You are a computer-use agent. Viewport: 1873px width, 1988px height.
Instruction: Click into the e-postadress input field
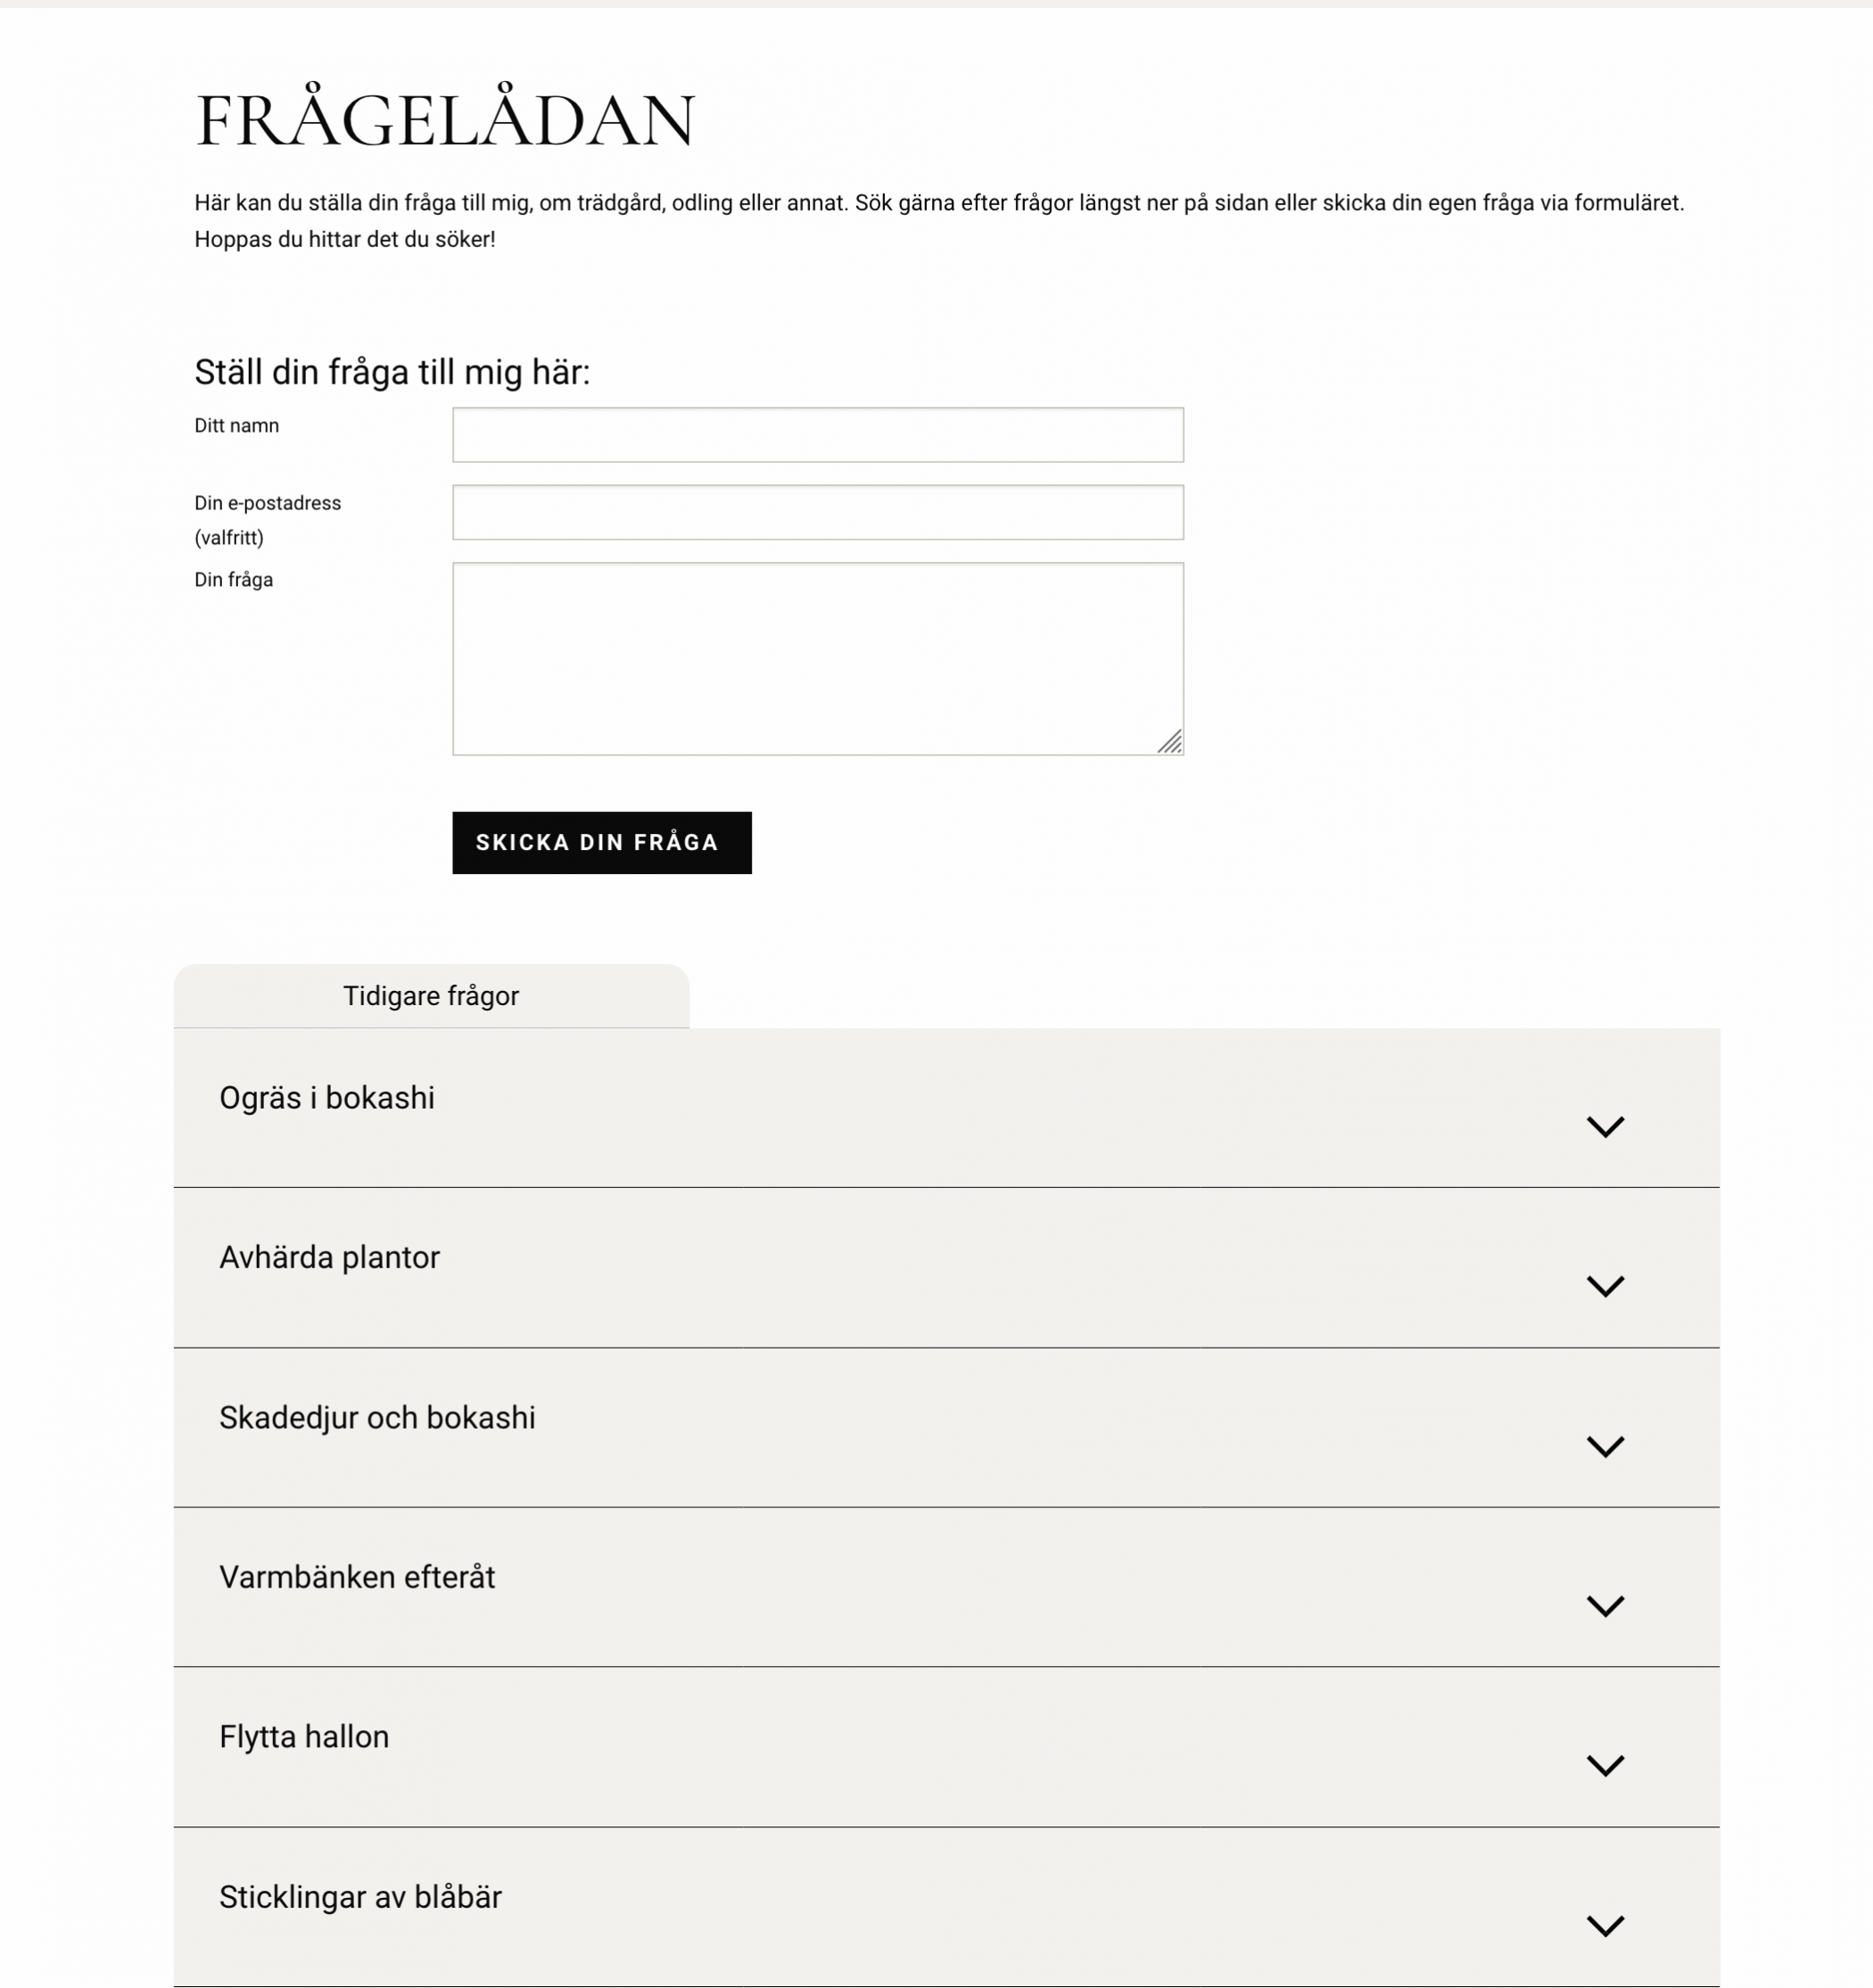click(x=817, y=512)
